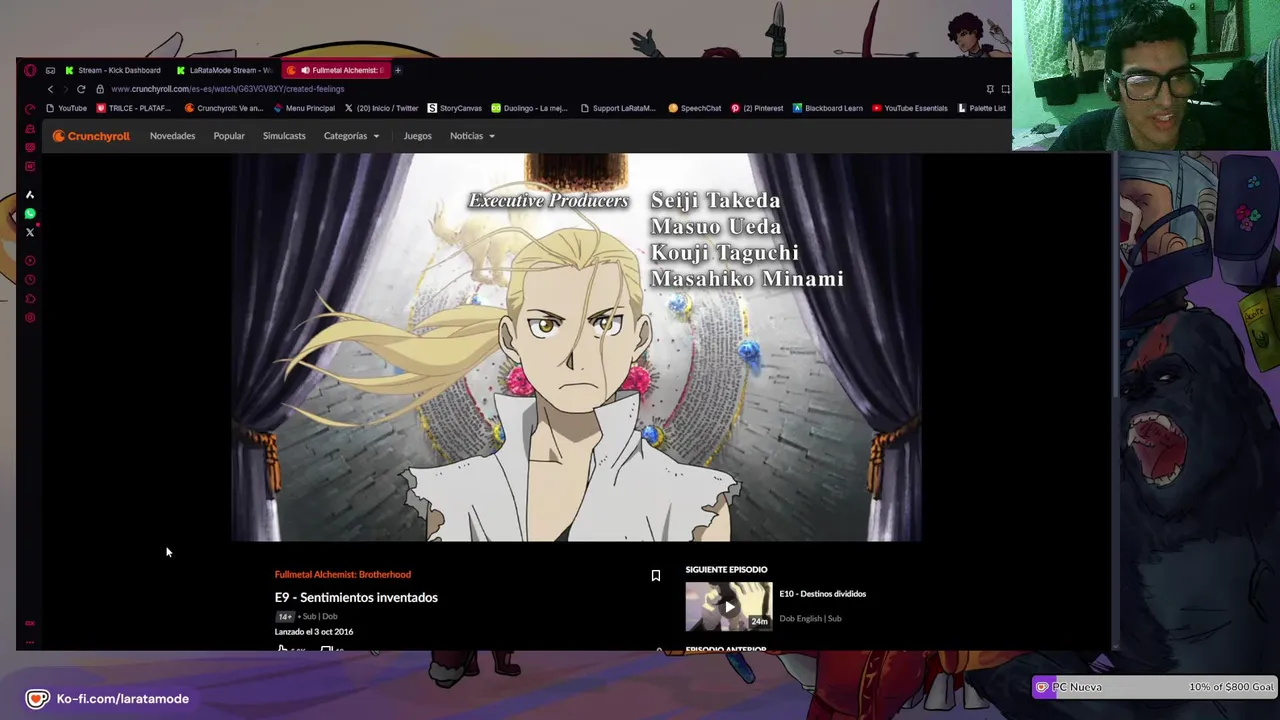The width and height of the screenshot is (1280, 720).
Task: Open the TRILCE bookmark
Action: [x=133, y=108]
